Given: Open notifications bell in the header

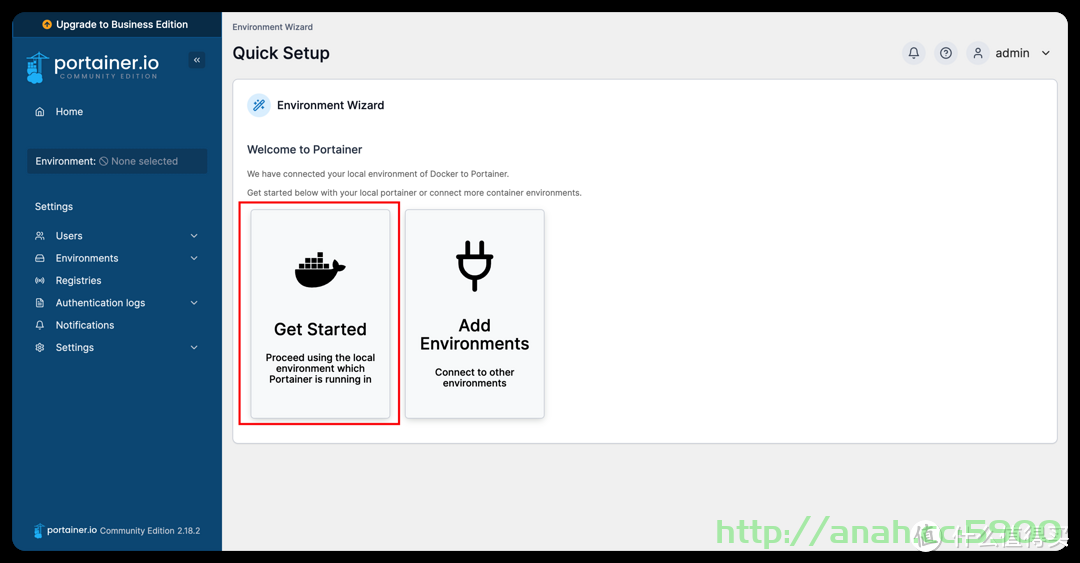Looking at the screenshot, I should 914,53.
